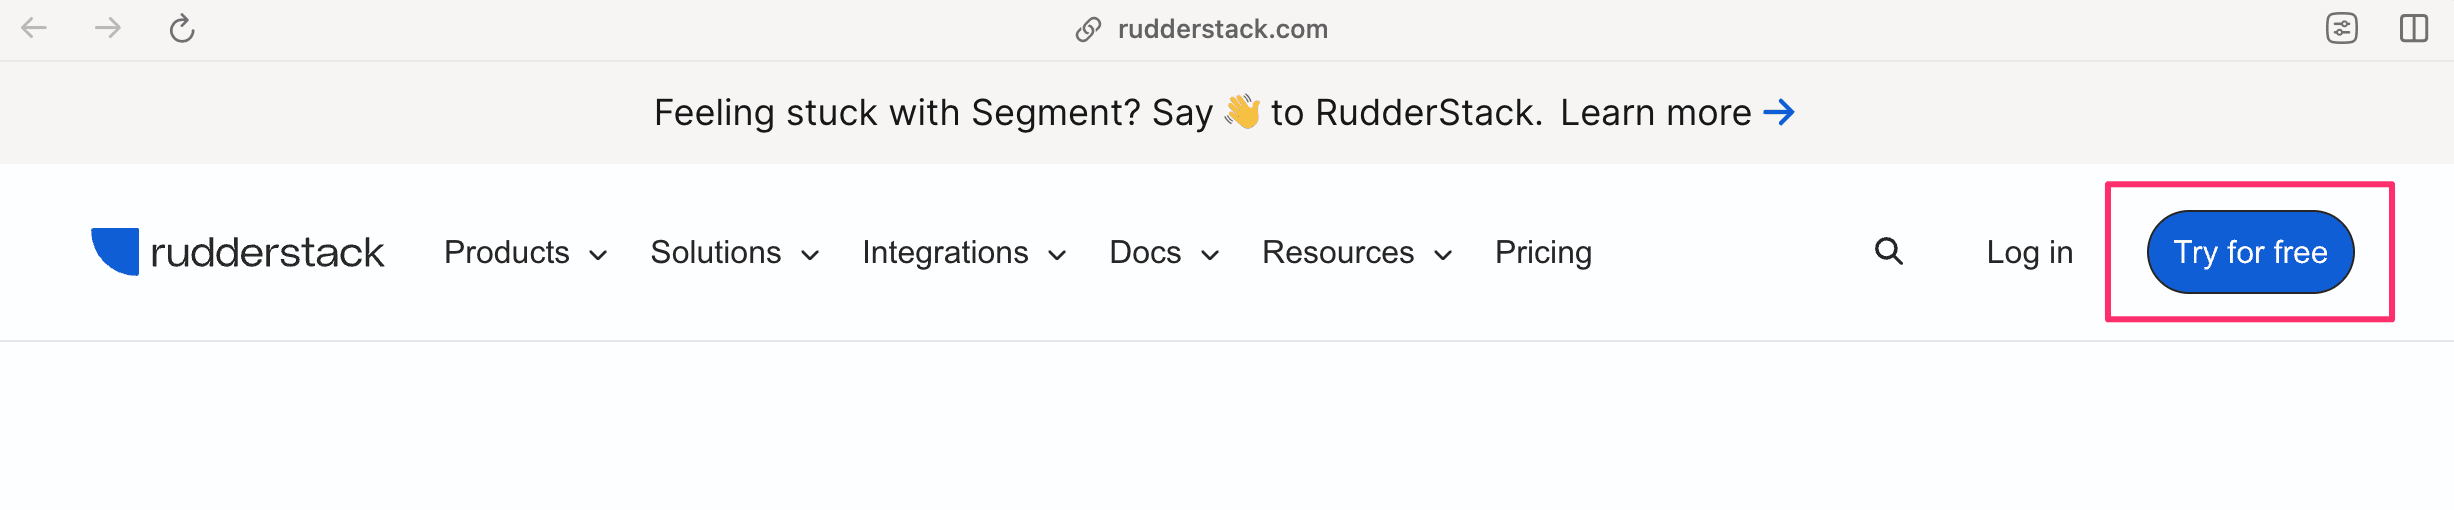Click the link icon in address bar

point(1088,30)
